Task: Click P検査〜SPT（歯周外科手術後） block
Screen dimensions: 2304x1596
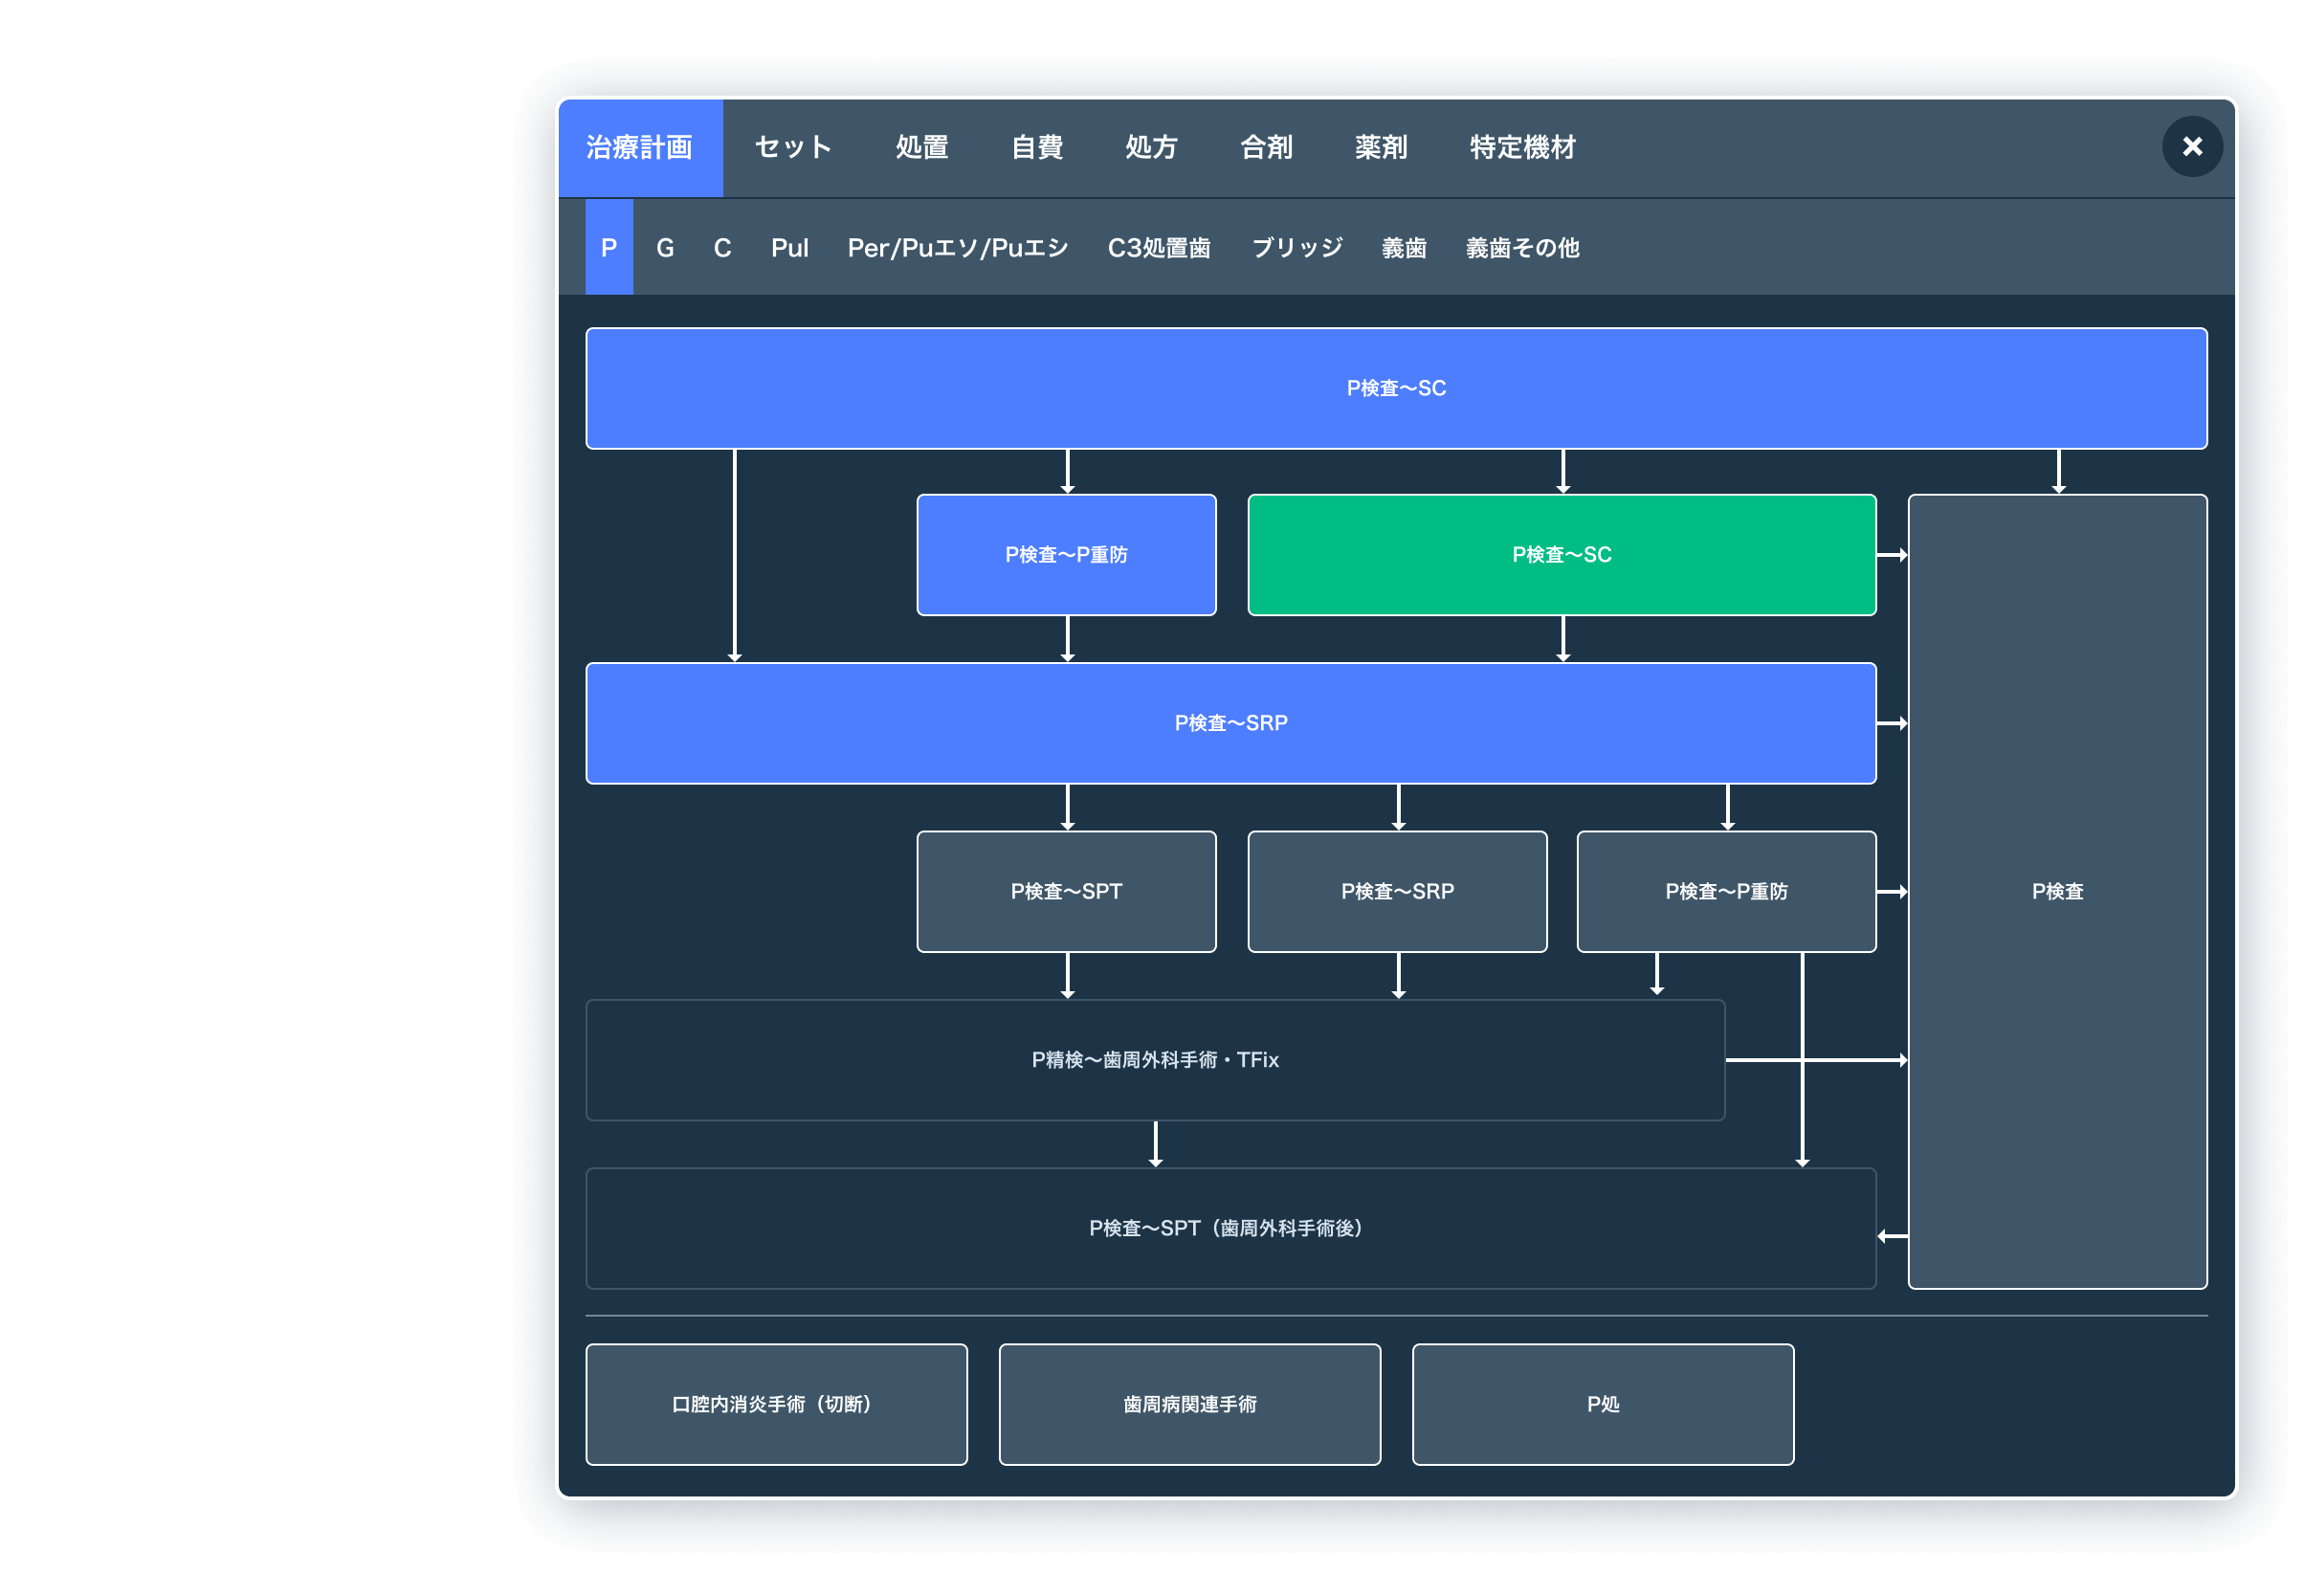Action: 1230,1228
